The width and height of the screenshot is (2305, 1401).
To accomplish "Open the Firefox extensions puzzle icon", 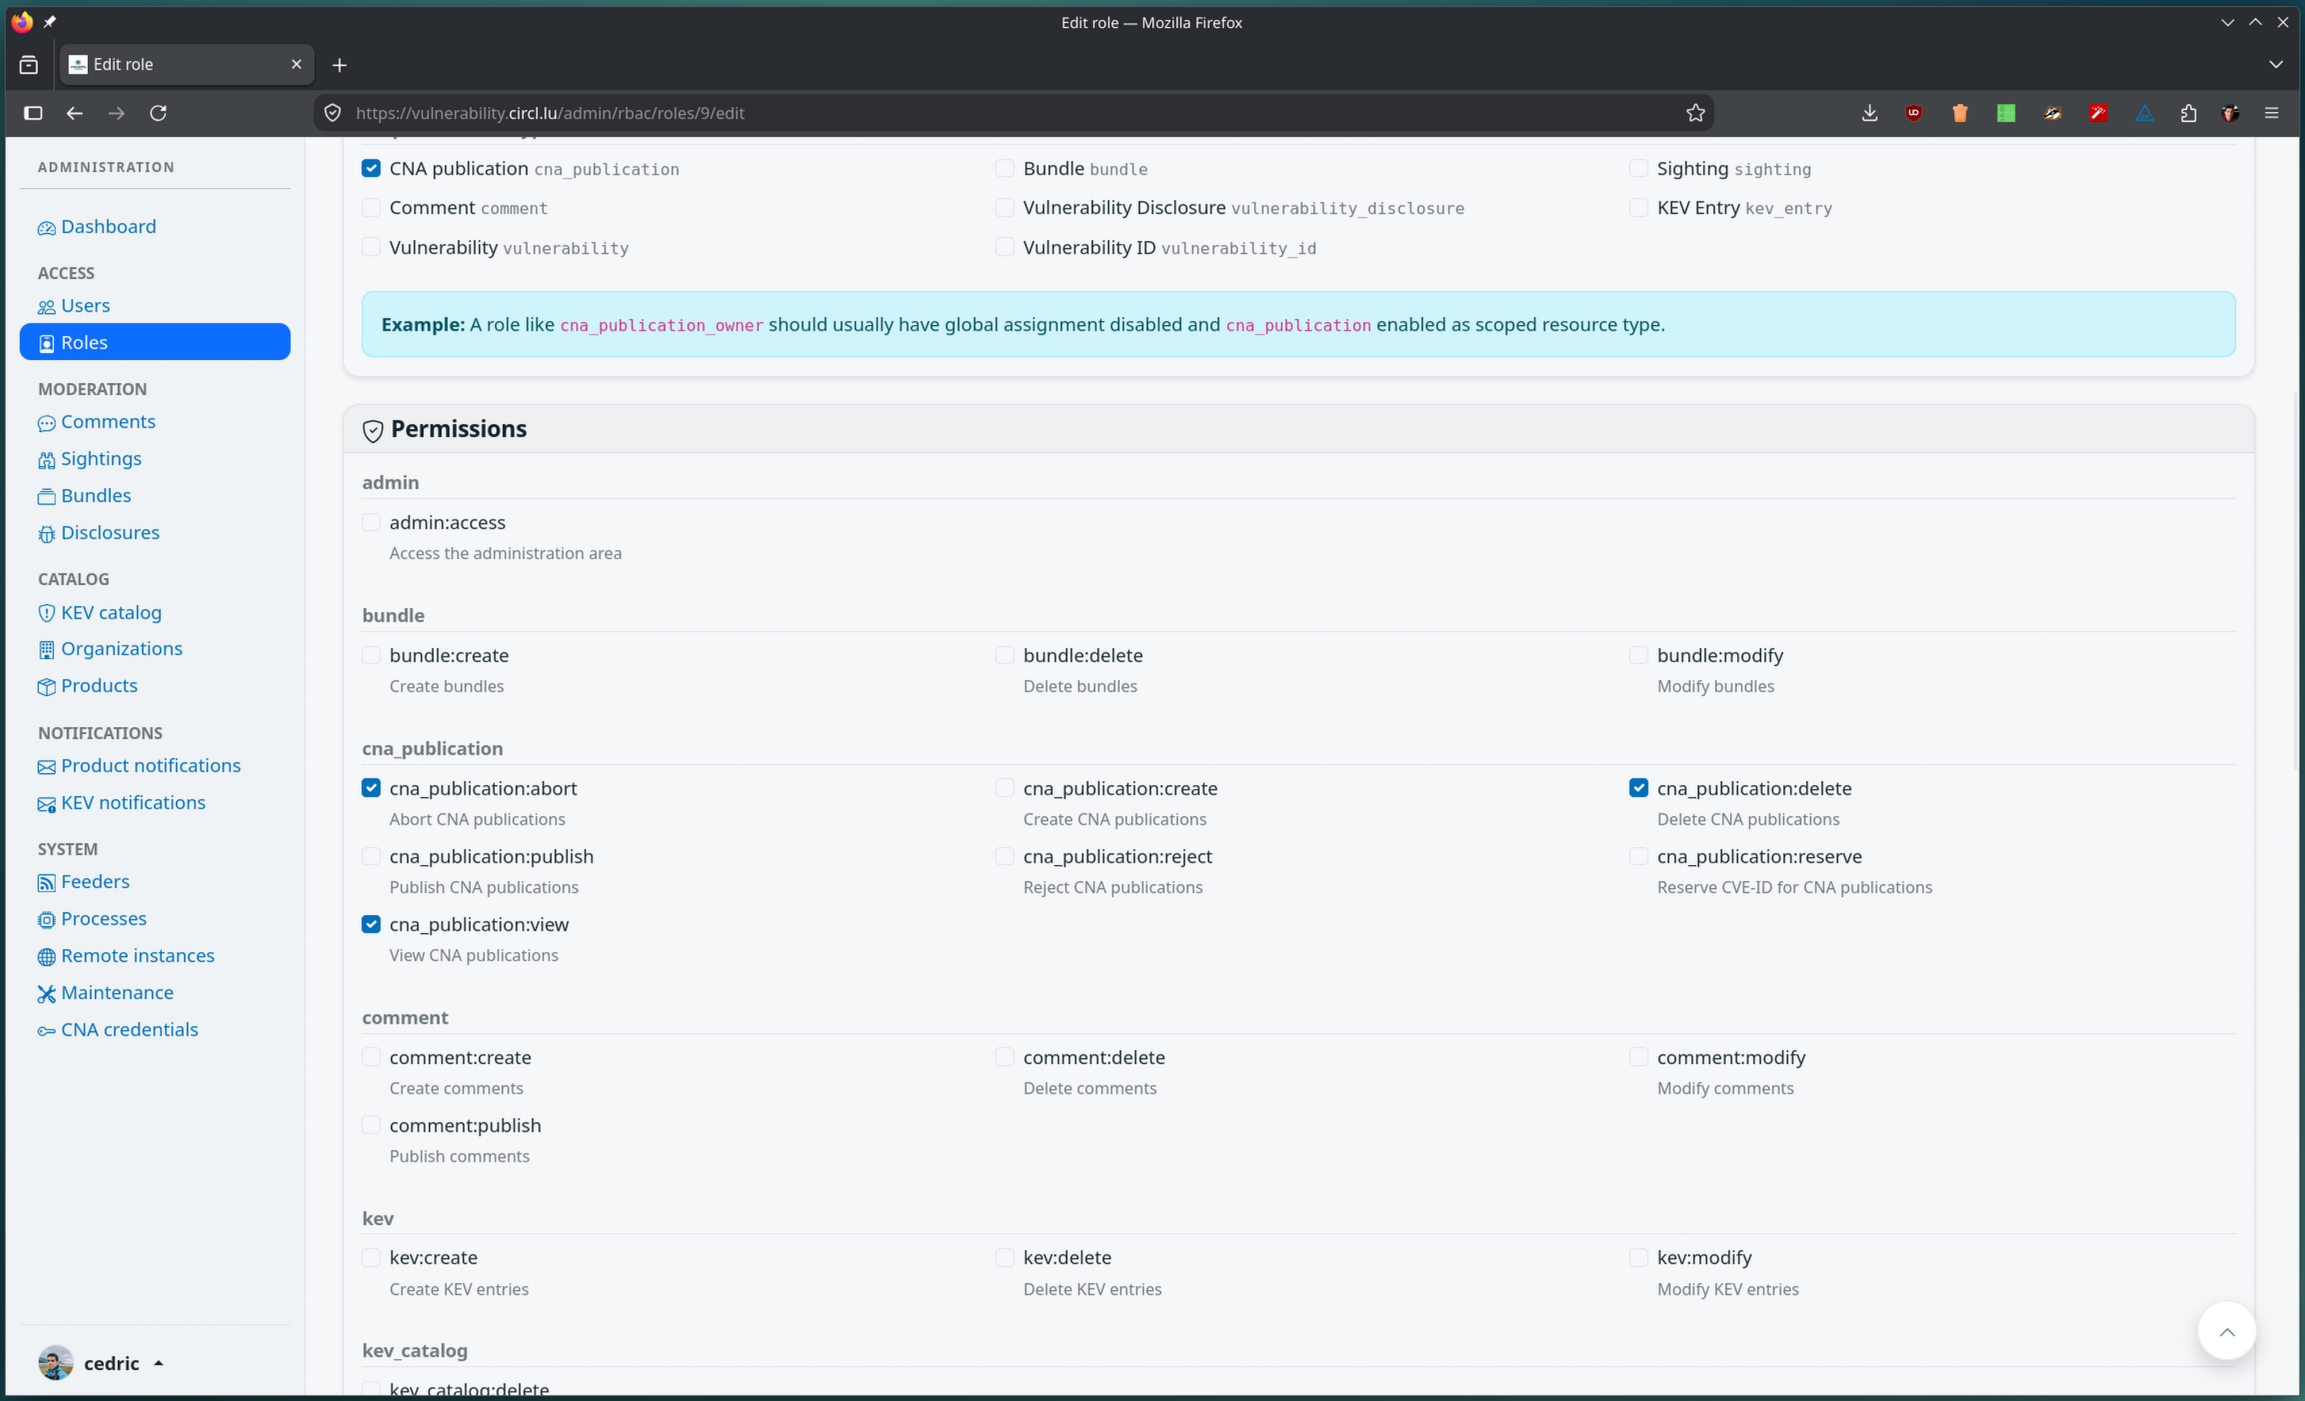I will [2189, 113].
